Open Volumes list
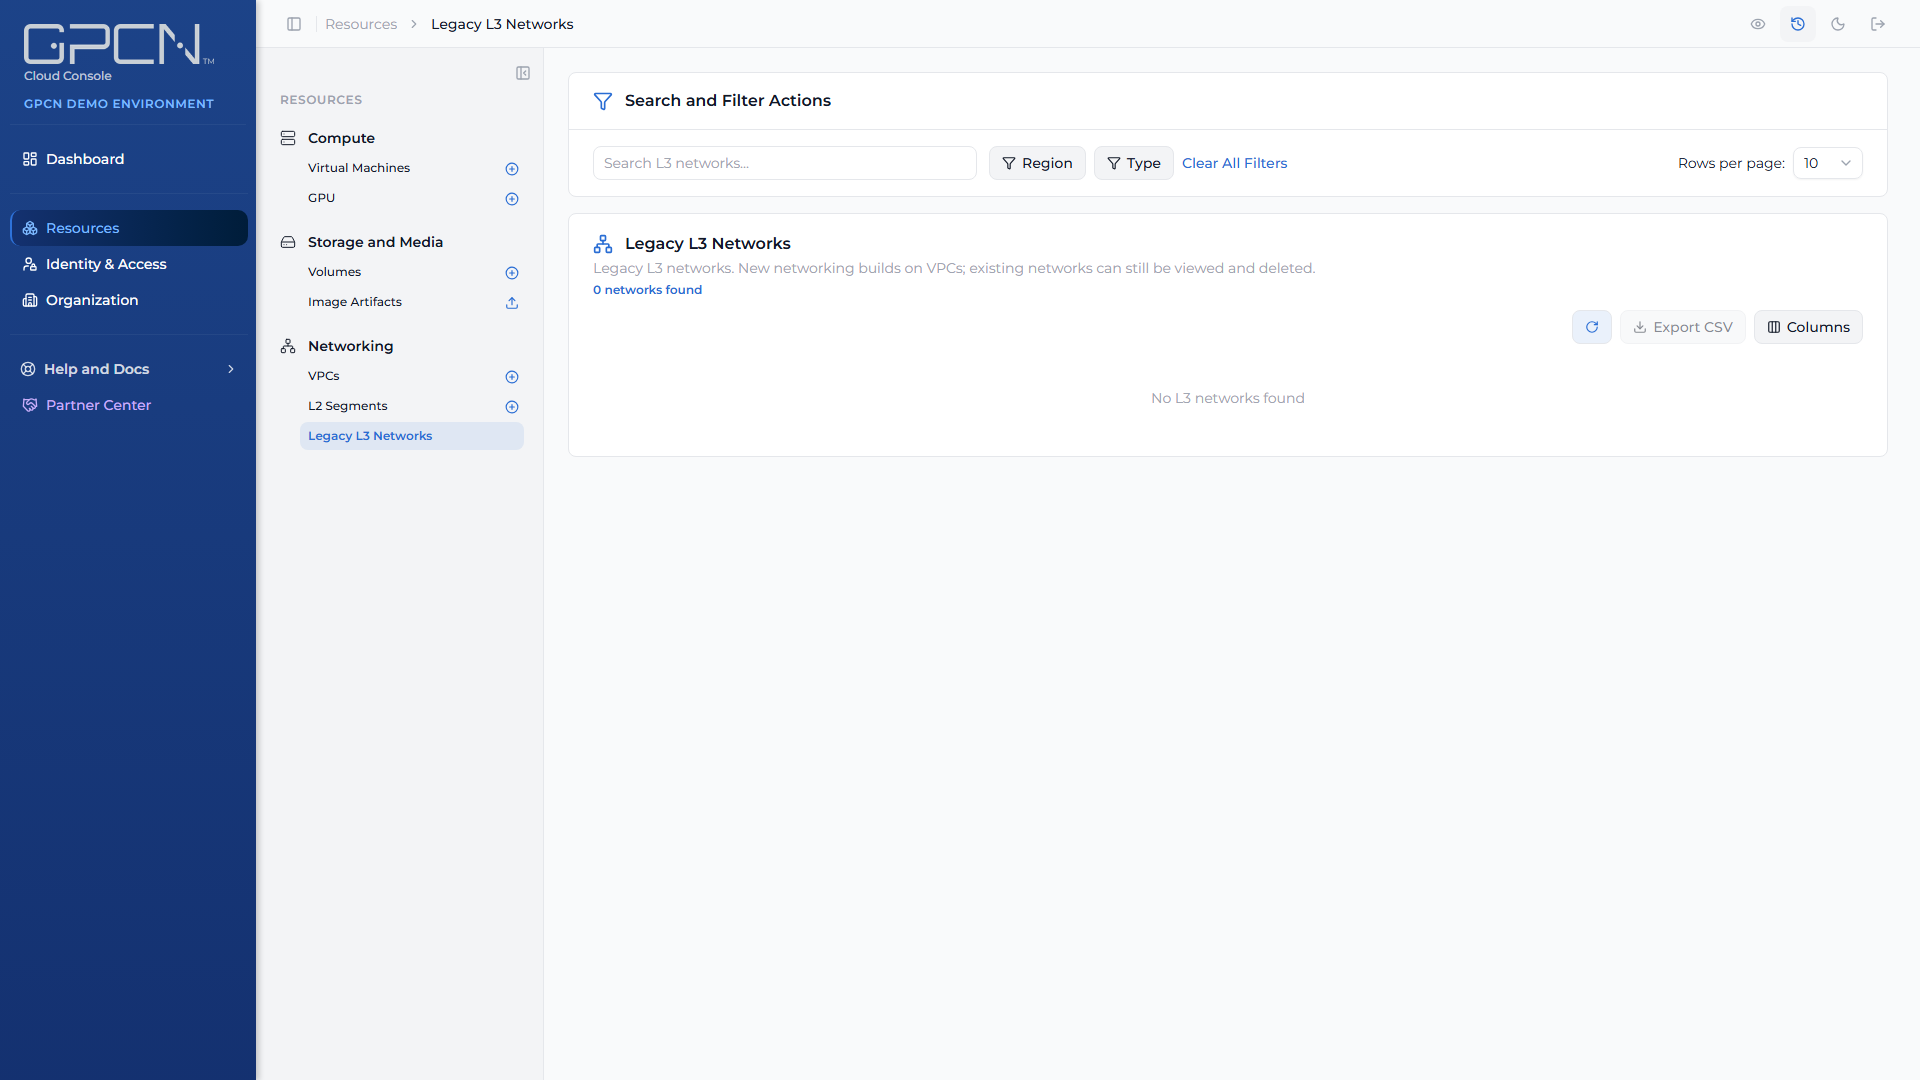Image resolution: width=1920 pixels, height=1080 pixels. [334, 272]
